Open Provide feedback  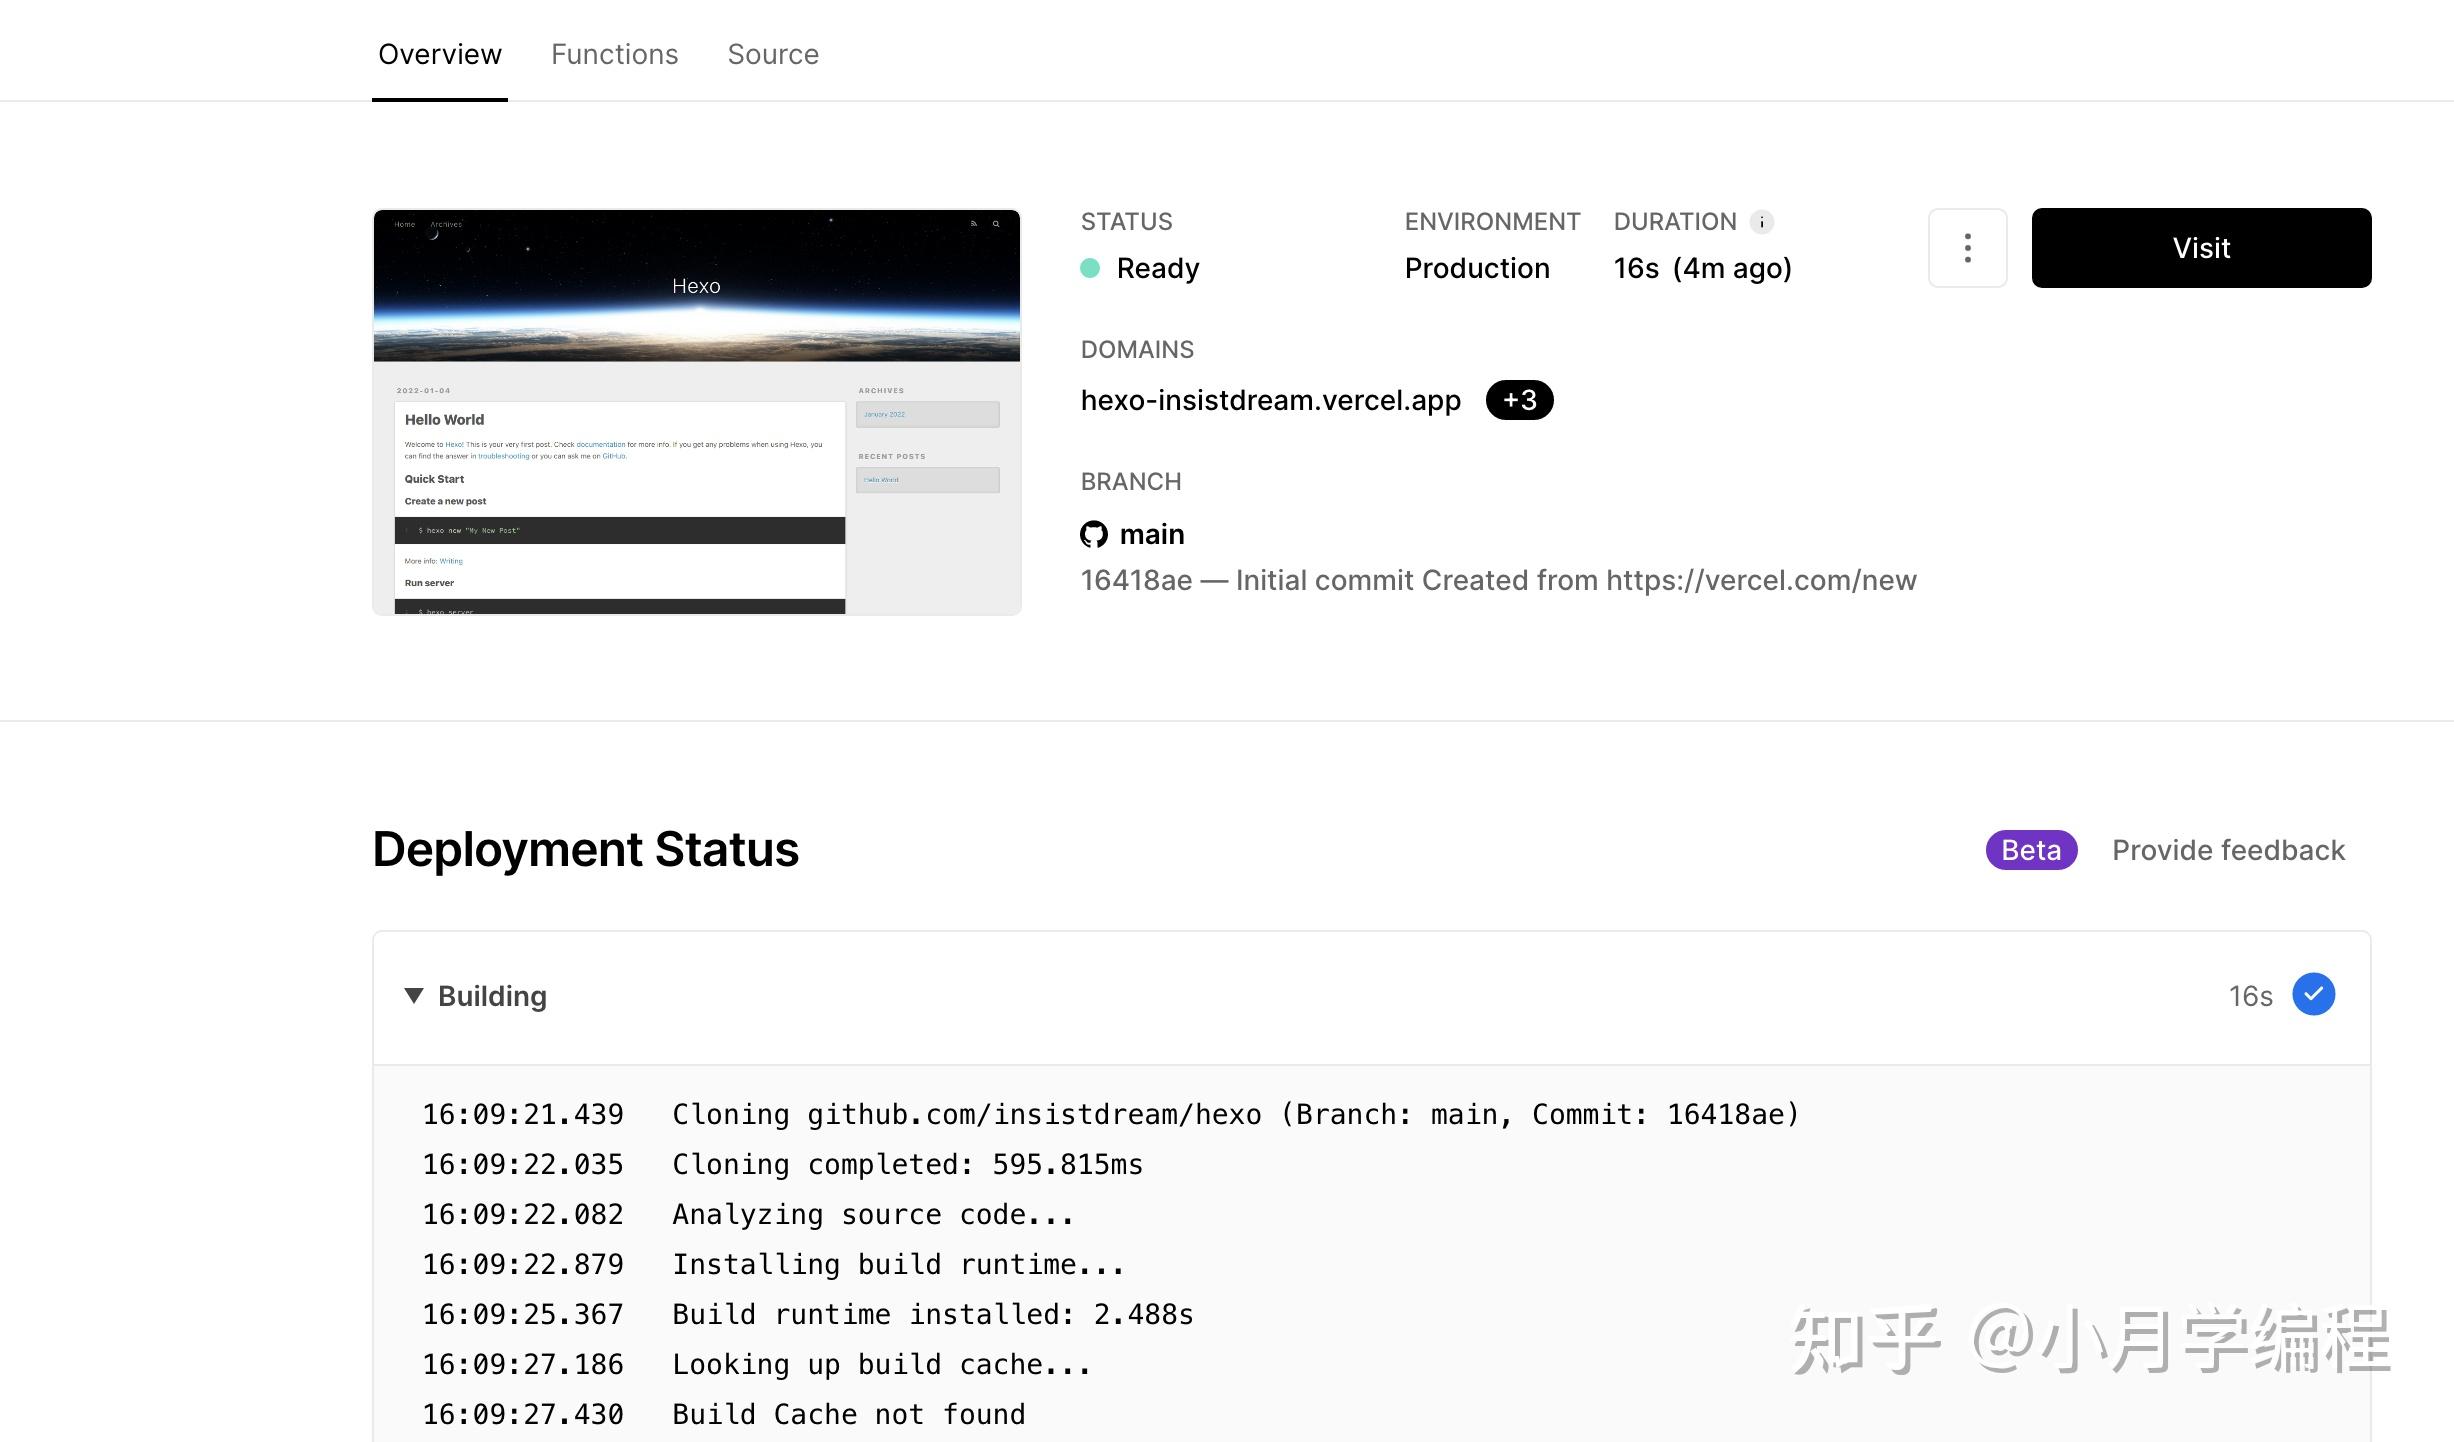tap(2228, 849)
